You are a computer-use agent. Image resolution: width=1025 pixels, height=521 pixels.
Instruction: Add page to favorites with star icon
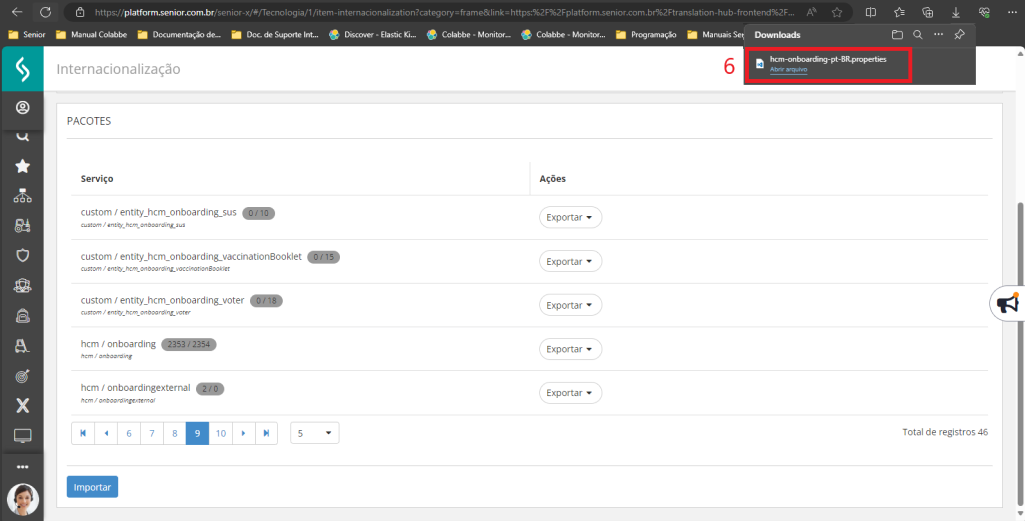[837, 12]
